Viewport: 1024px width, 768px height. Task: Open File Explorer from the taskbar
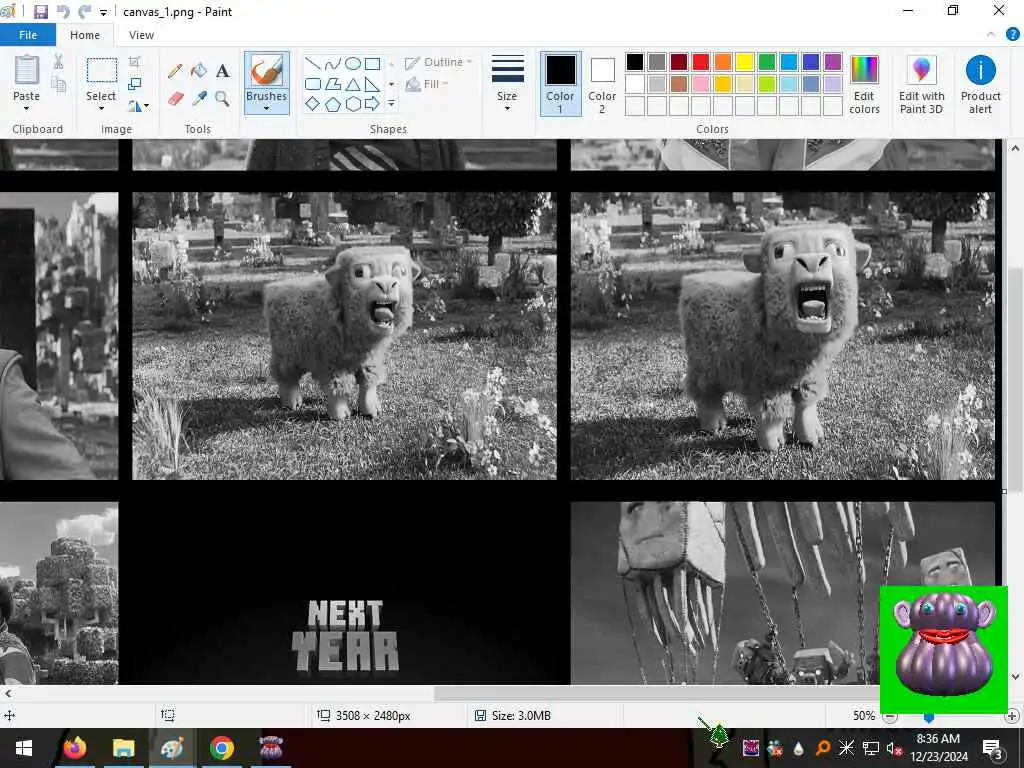123,748
